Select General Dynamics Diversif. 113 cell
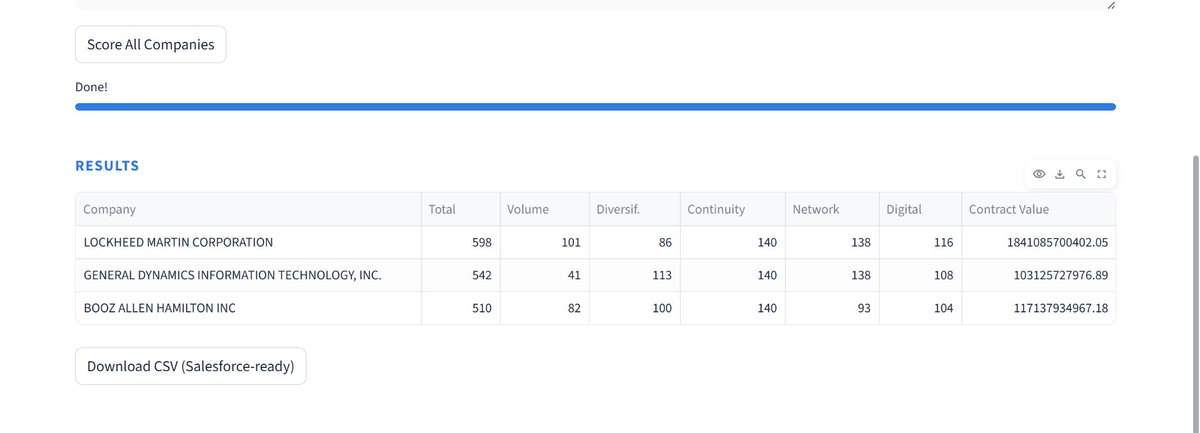Screen dimensions: 1200x433 (x=634, y=275)
